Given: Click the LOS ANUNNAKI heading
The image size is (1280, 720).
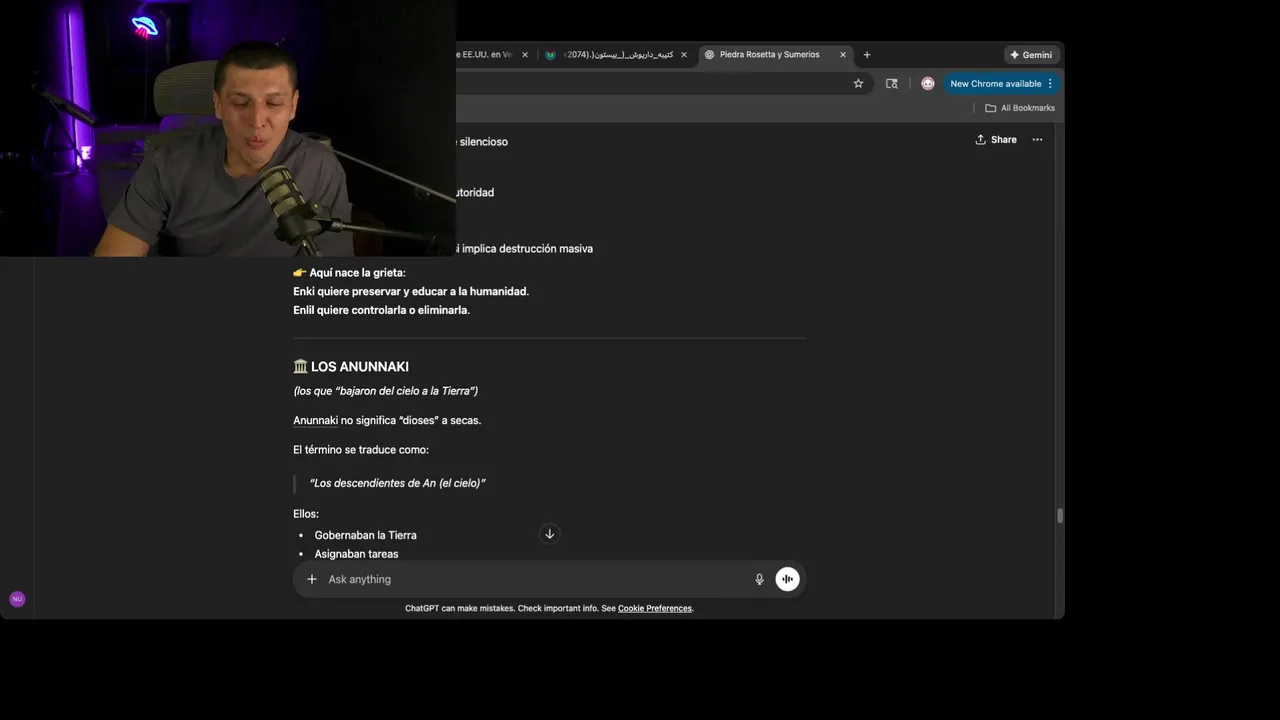Looking at the screenshot, I should click(351, 367).
